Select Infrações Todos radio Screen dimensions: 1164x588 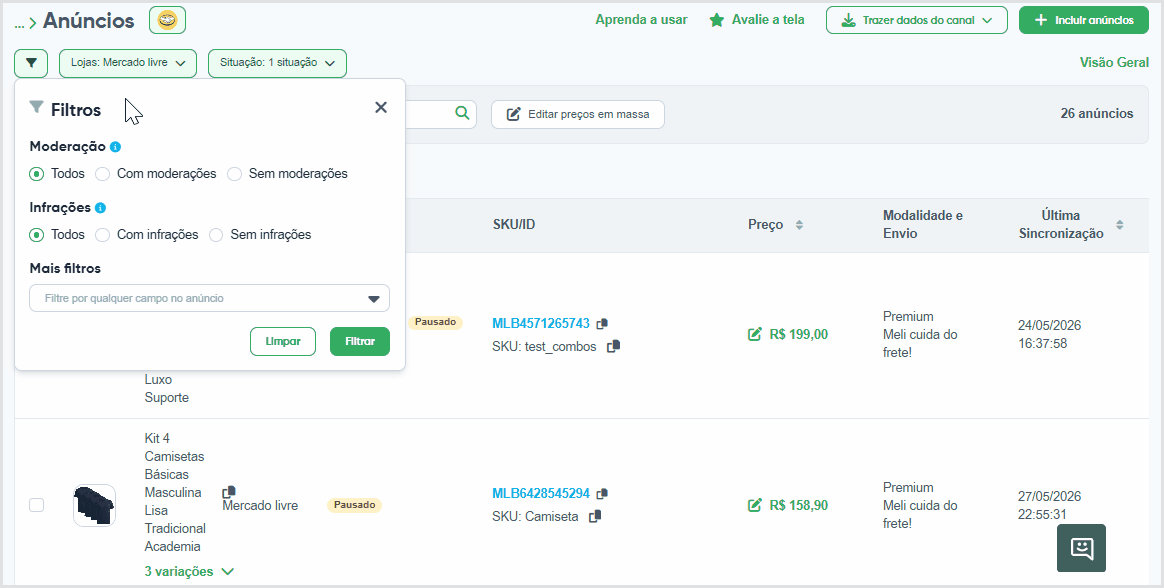point(36,235)
